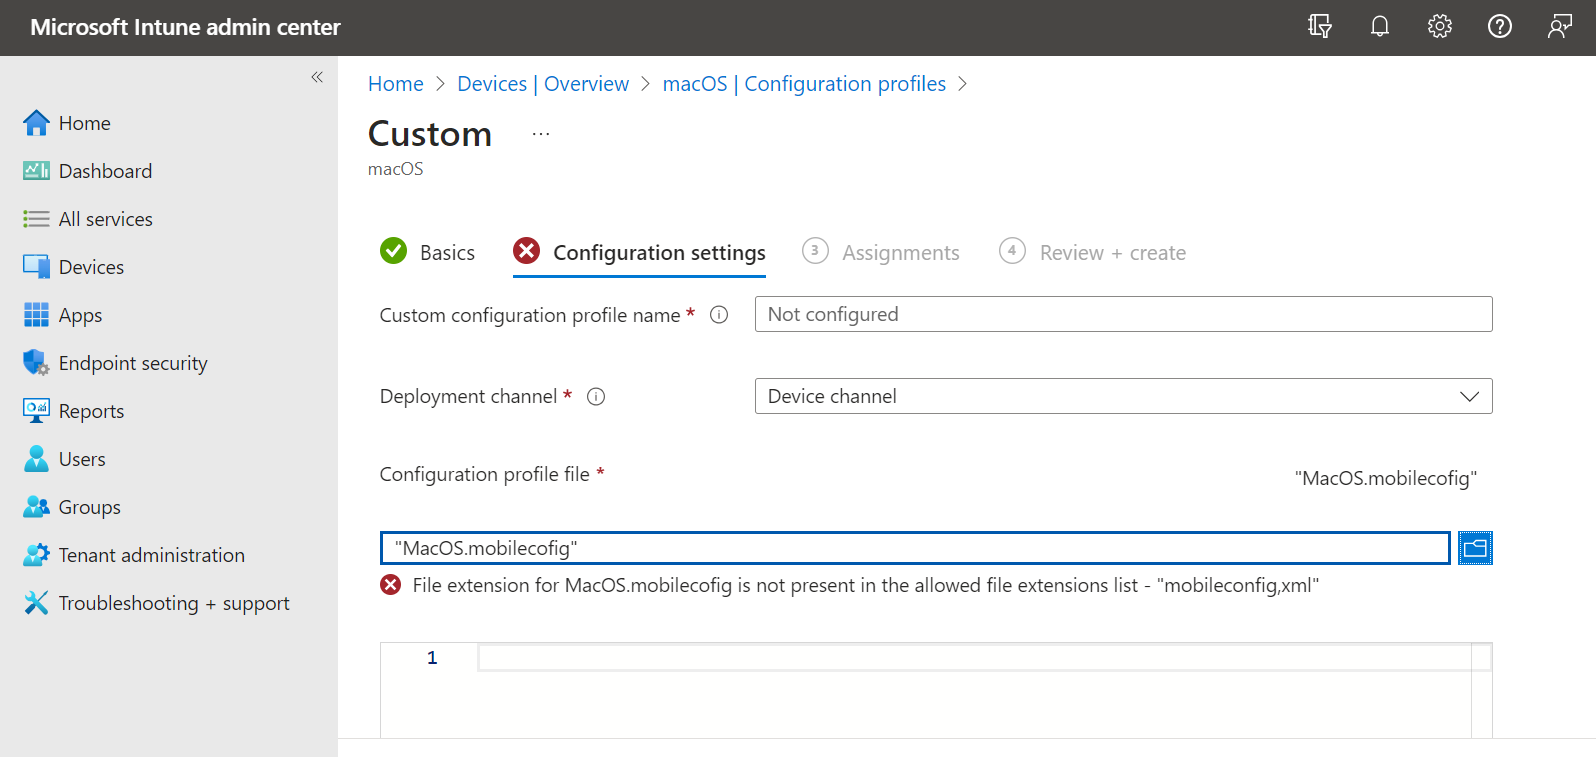The image size is (1596, 757).
Task: Click the Groups people icon
Action: tap(36, 507)
